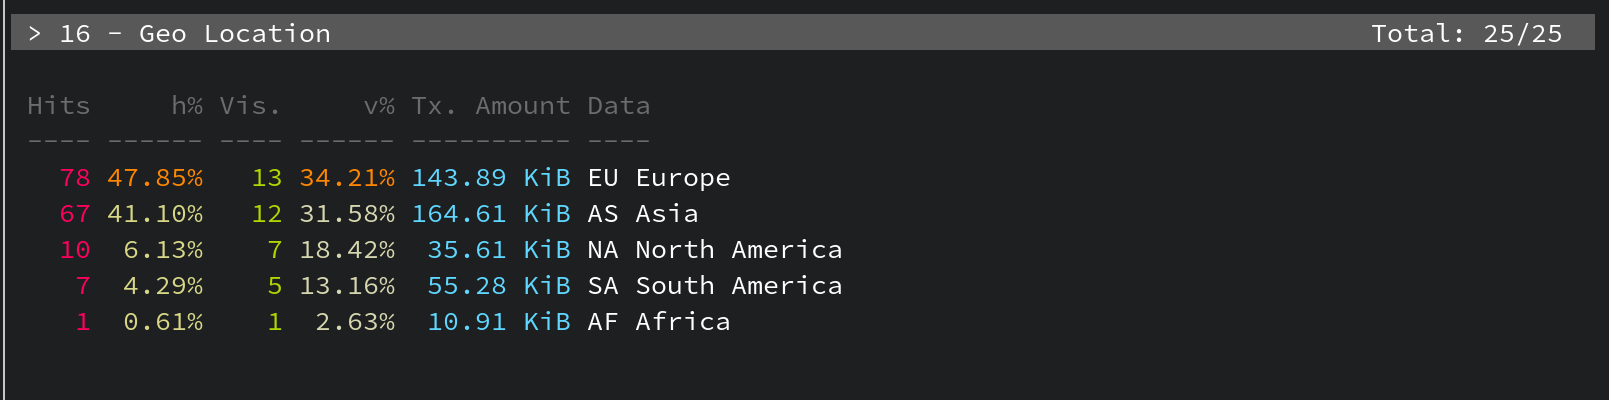Click the Data column header
This screenshot has width=1609, height=400.
tap(618, 106)
